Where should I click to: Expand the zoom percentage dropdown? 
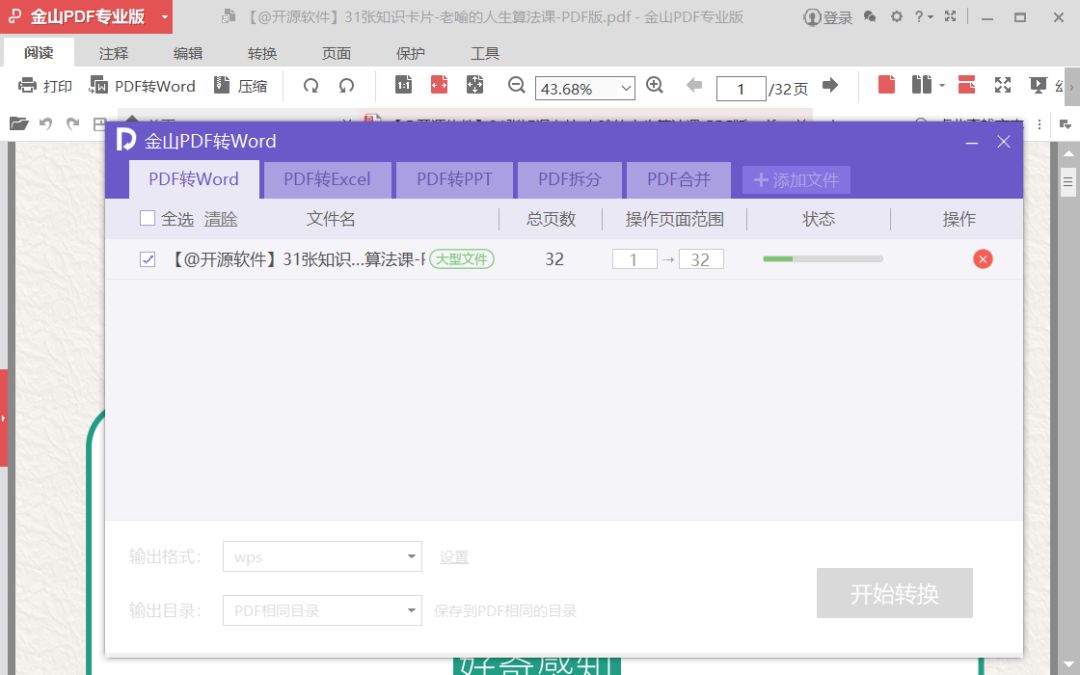[627, 89]
